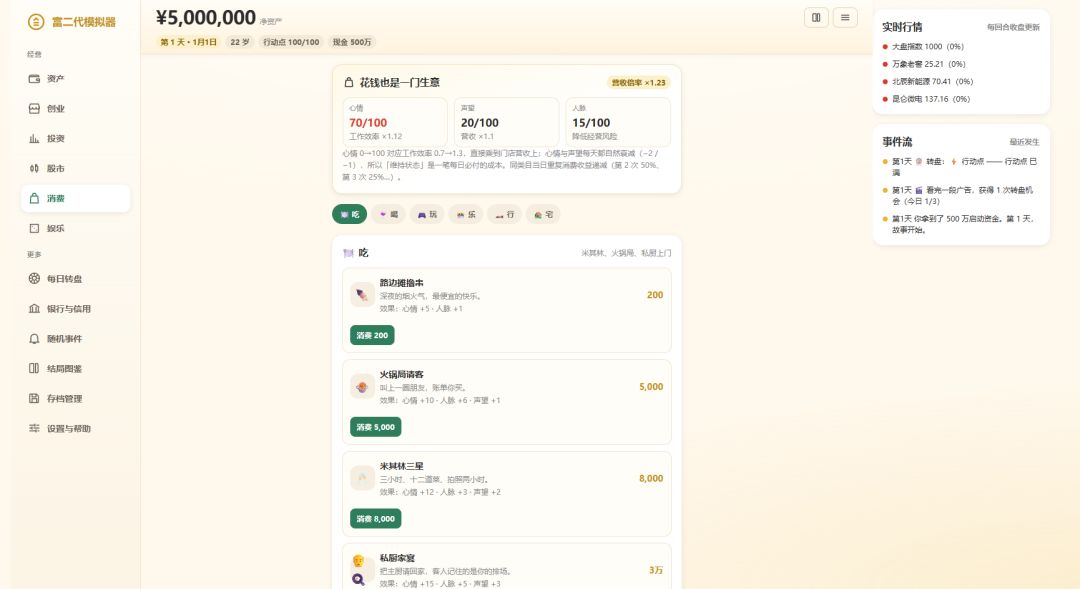
Task: Switch to the 吃 category tab
Action: point(349,214)
